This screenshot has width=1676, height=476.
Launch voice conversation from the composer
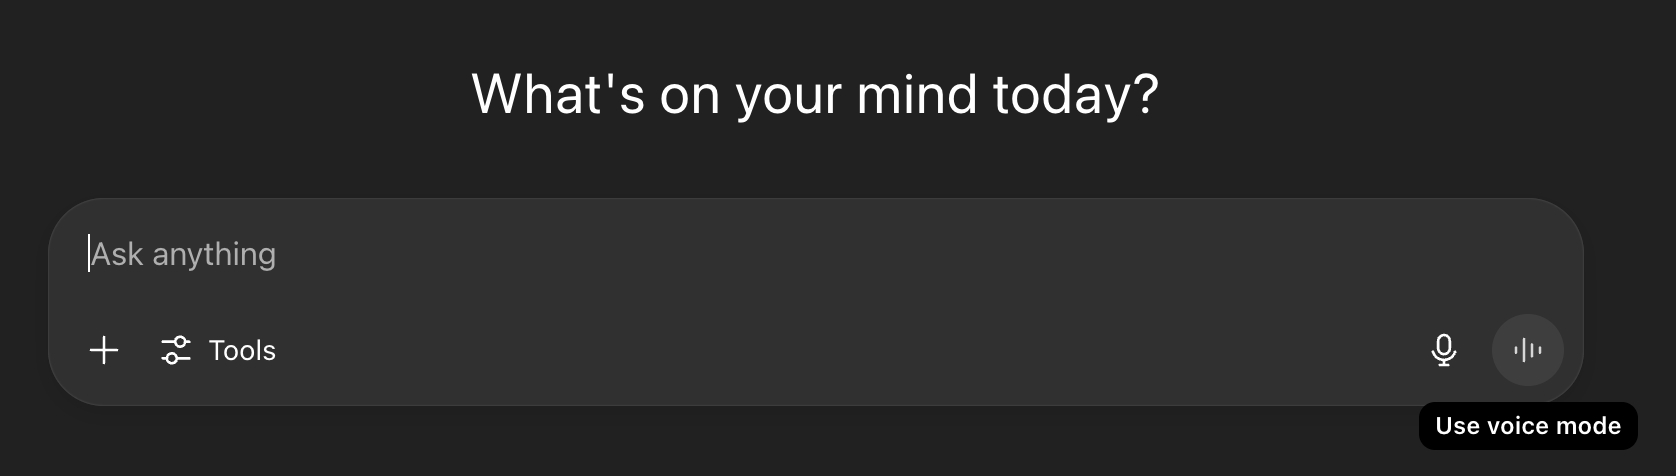tap(1527, 350)
